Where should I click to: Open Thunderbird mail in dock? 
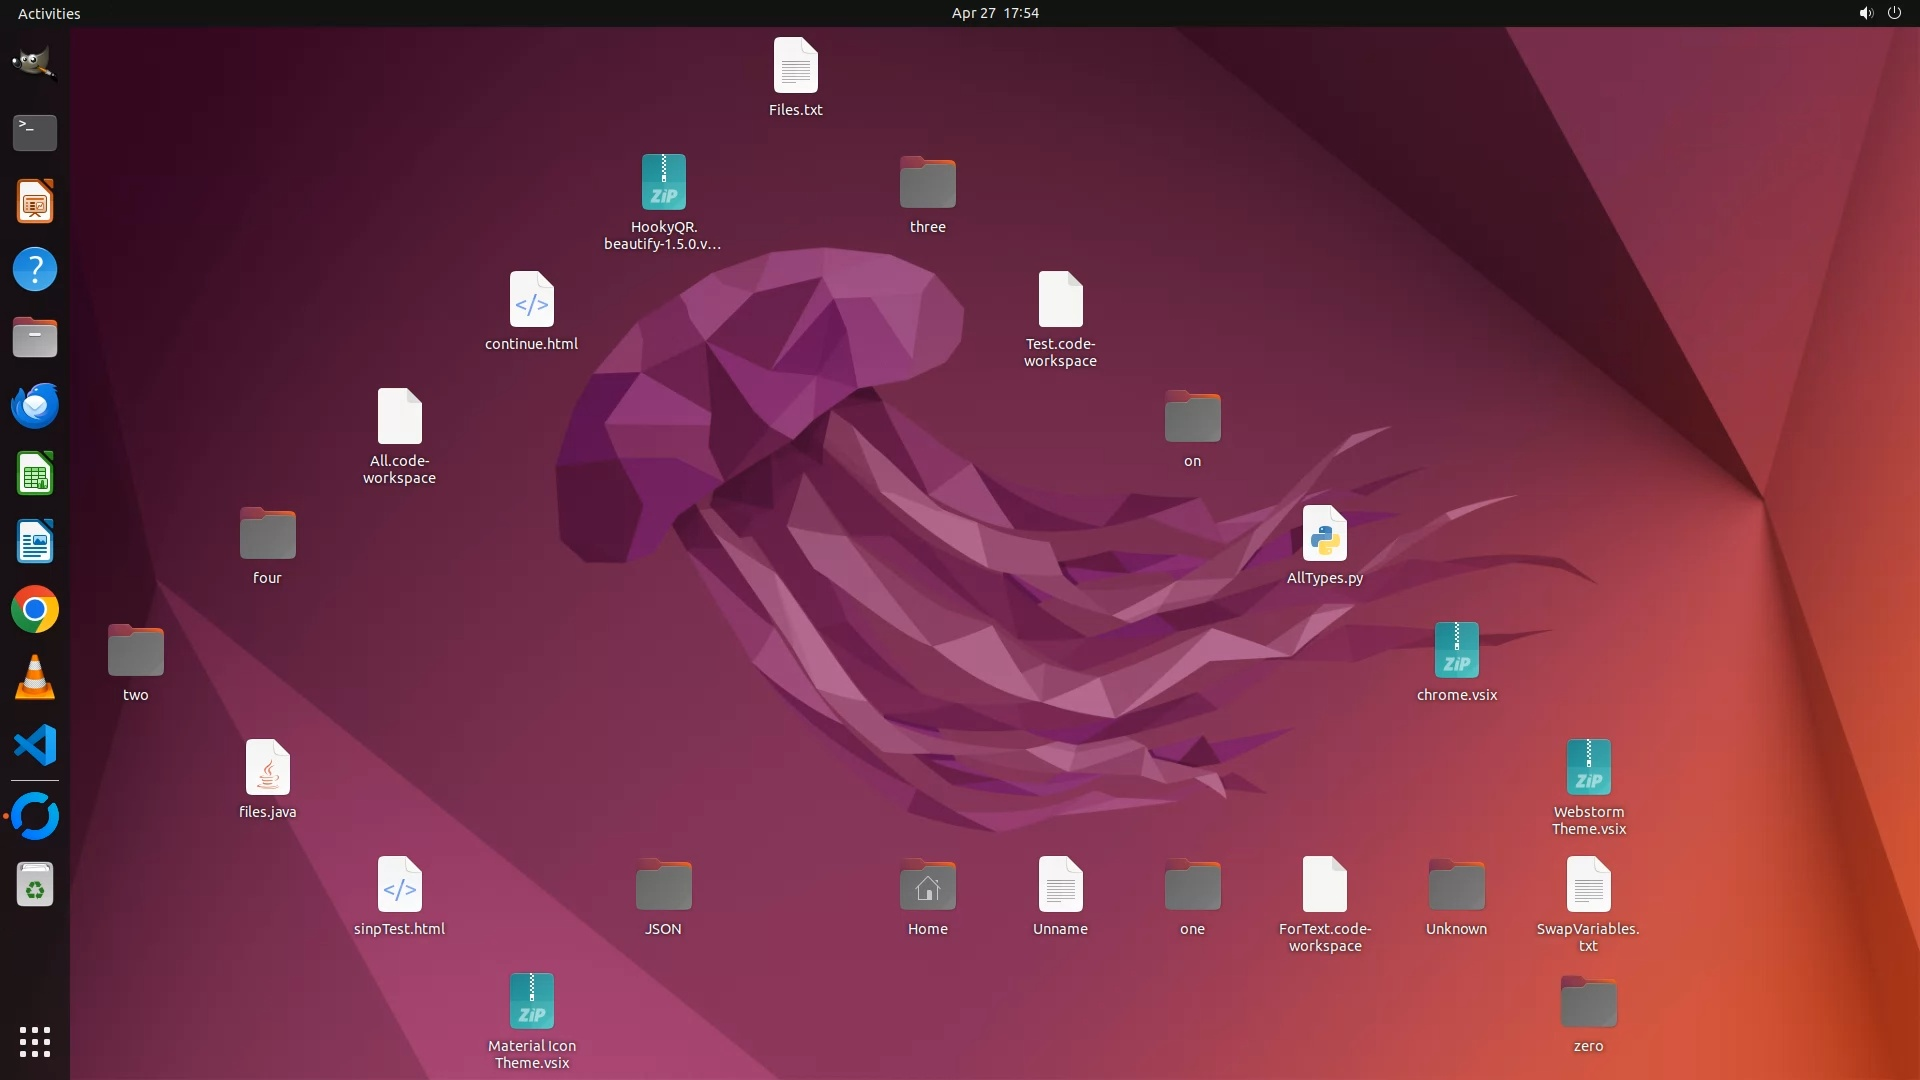34,405
